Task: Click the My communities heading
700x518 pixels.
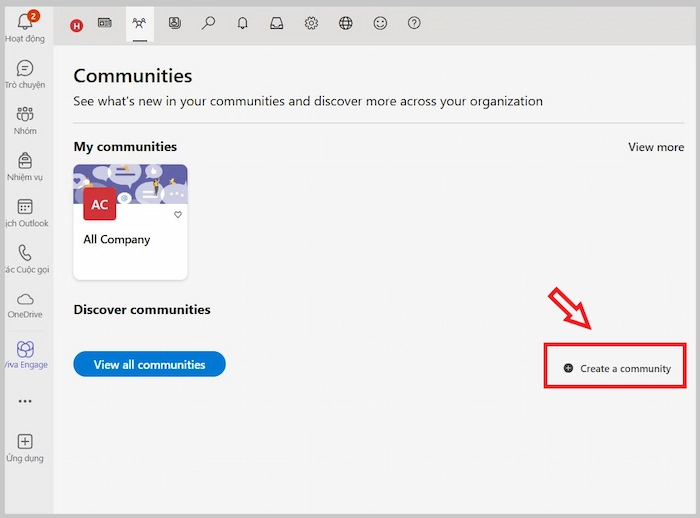Action: 125,146
